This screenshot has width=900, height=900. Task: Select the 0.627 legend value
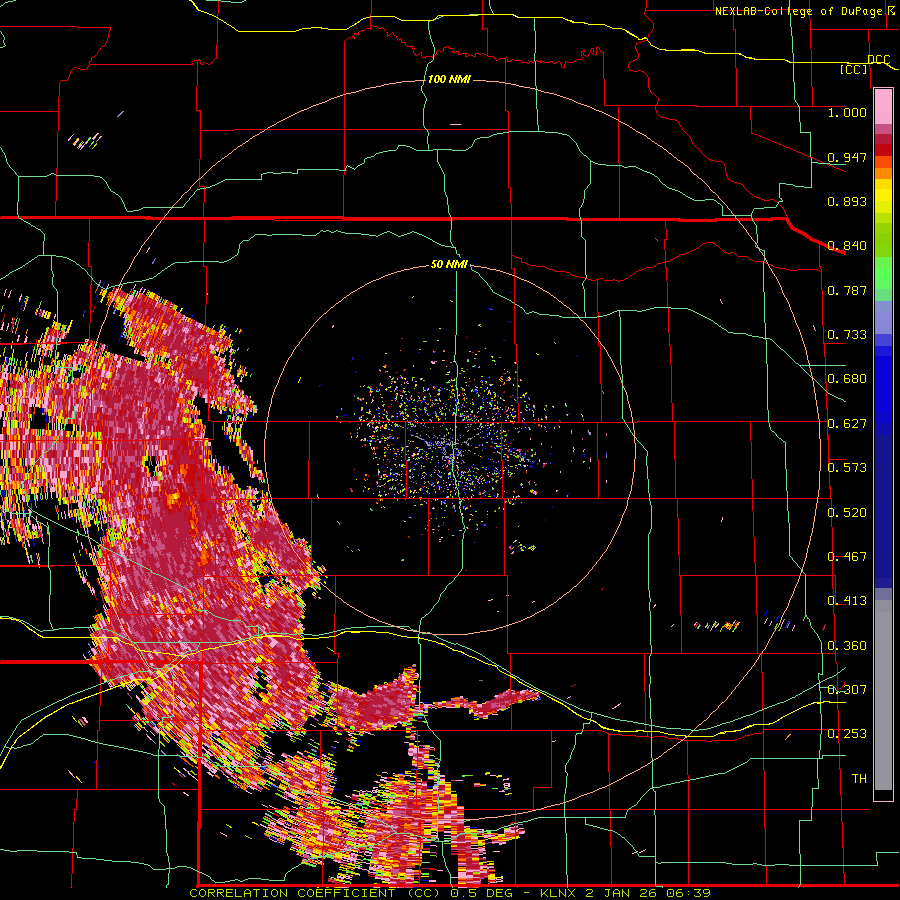pyautogui.click(x=847, y=424)
